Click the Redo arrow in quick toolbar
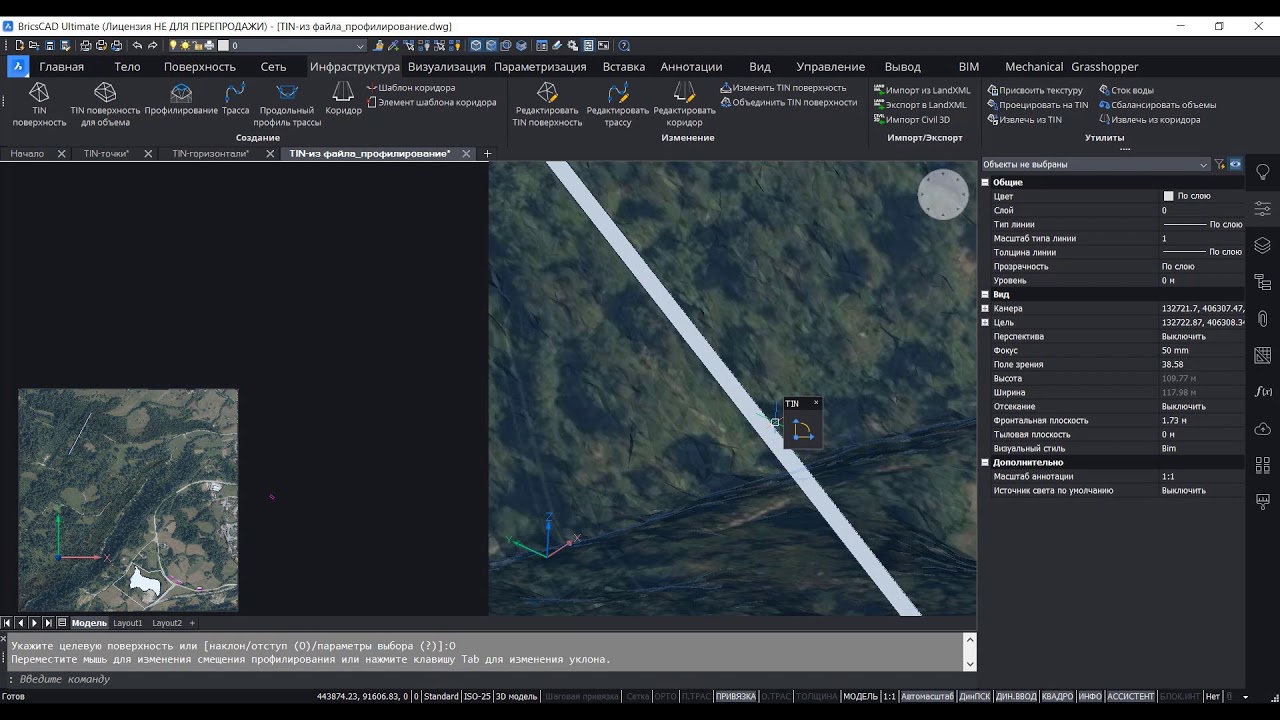 pos(153,46)
